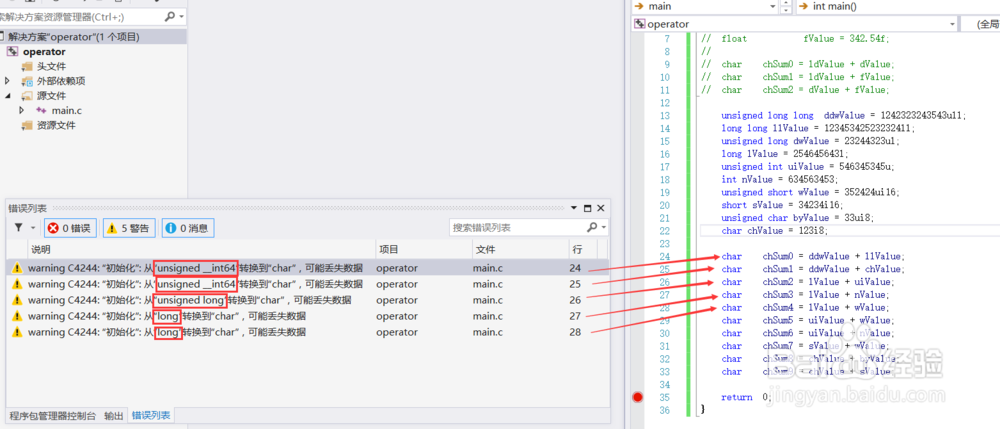Switch to the 输出 tab
The width and height of the screenshot is (1000, 429).
click(114, 416)
